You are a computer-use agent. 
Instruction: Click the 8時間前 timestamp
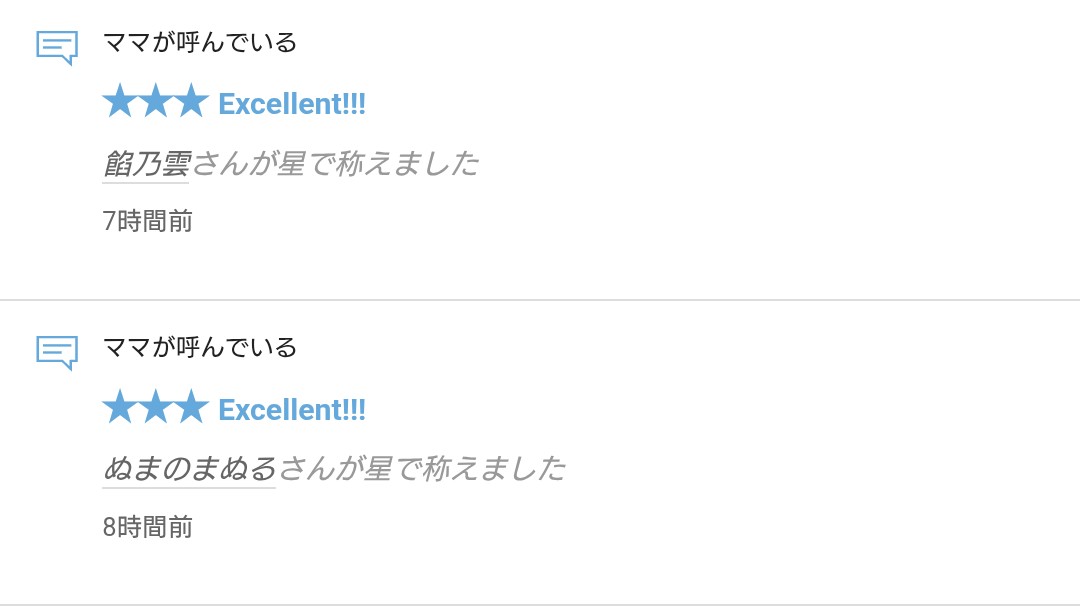(x=147, y=528)
